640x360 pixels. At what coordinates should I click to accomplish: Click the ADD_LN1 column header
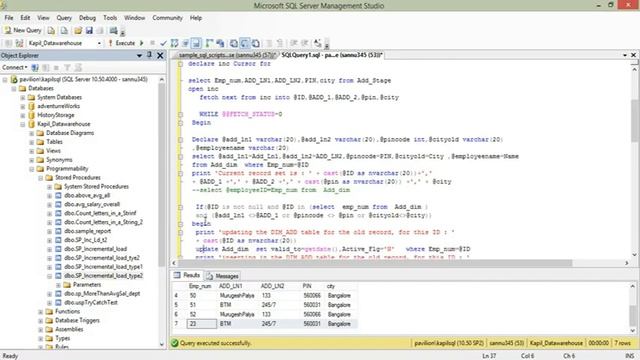(231, 287)
